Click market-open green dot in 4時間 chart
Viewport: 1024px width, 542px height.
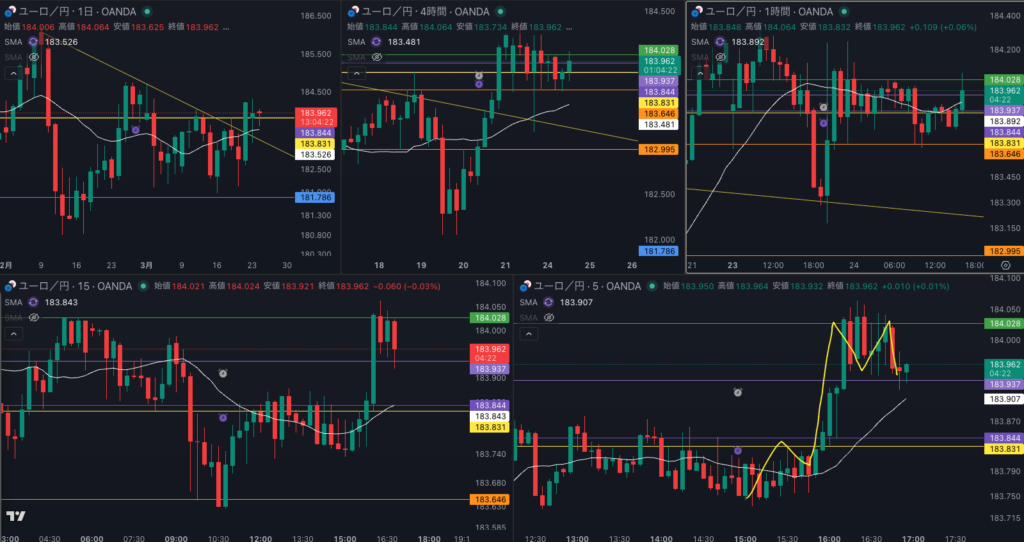coord(500,12)
